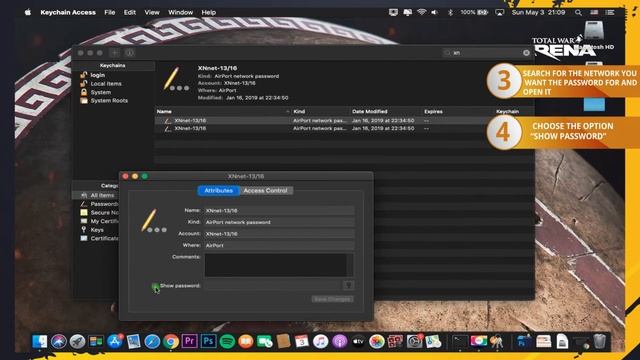This screenshot has height=360, width=640.
Task: Open Photos from the Dock
Action: point(377,341)
